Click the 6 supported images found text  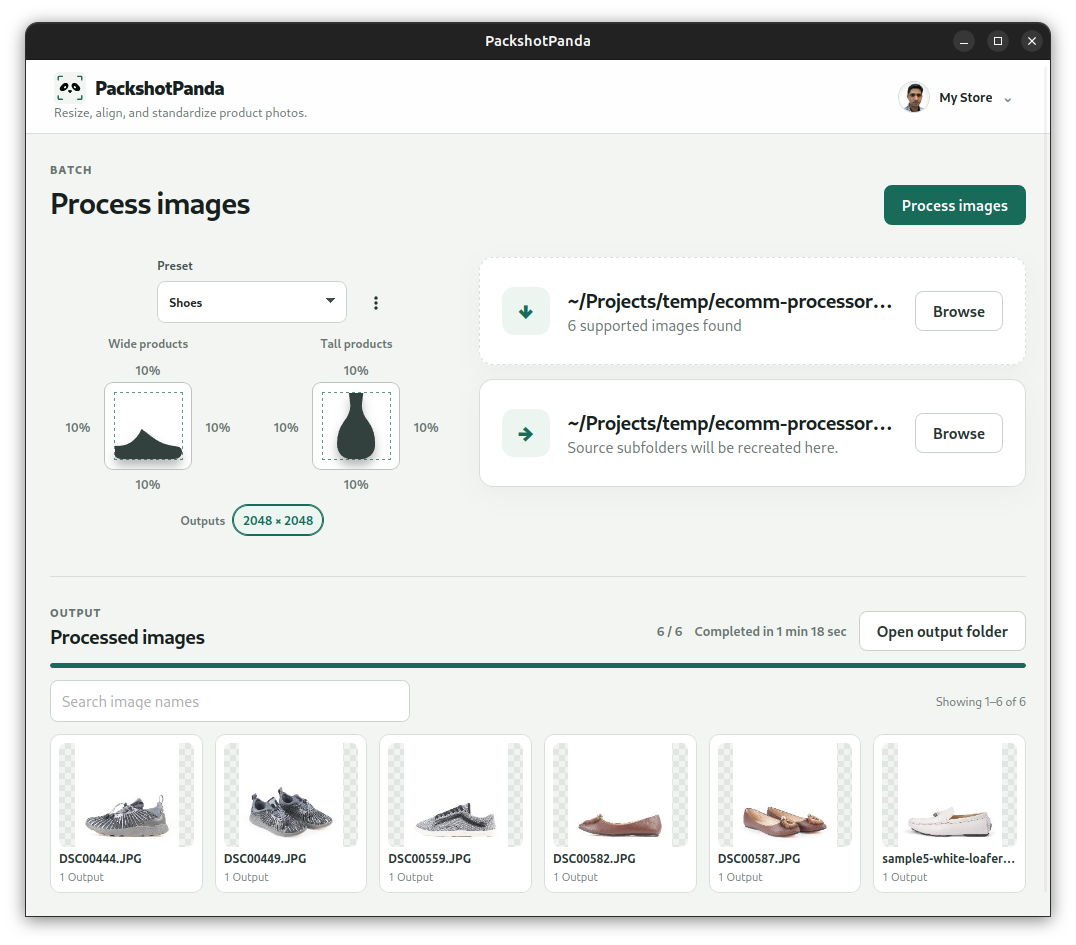(655, 326)
